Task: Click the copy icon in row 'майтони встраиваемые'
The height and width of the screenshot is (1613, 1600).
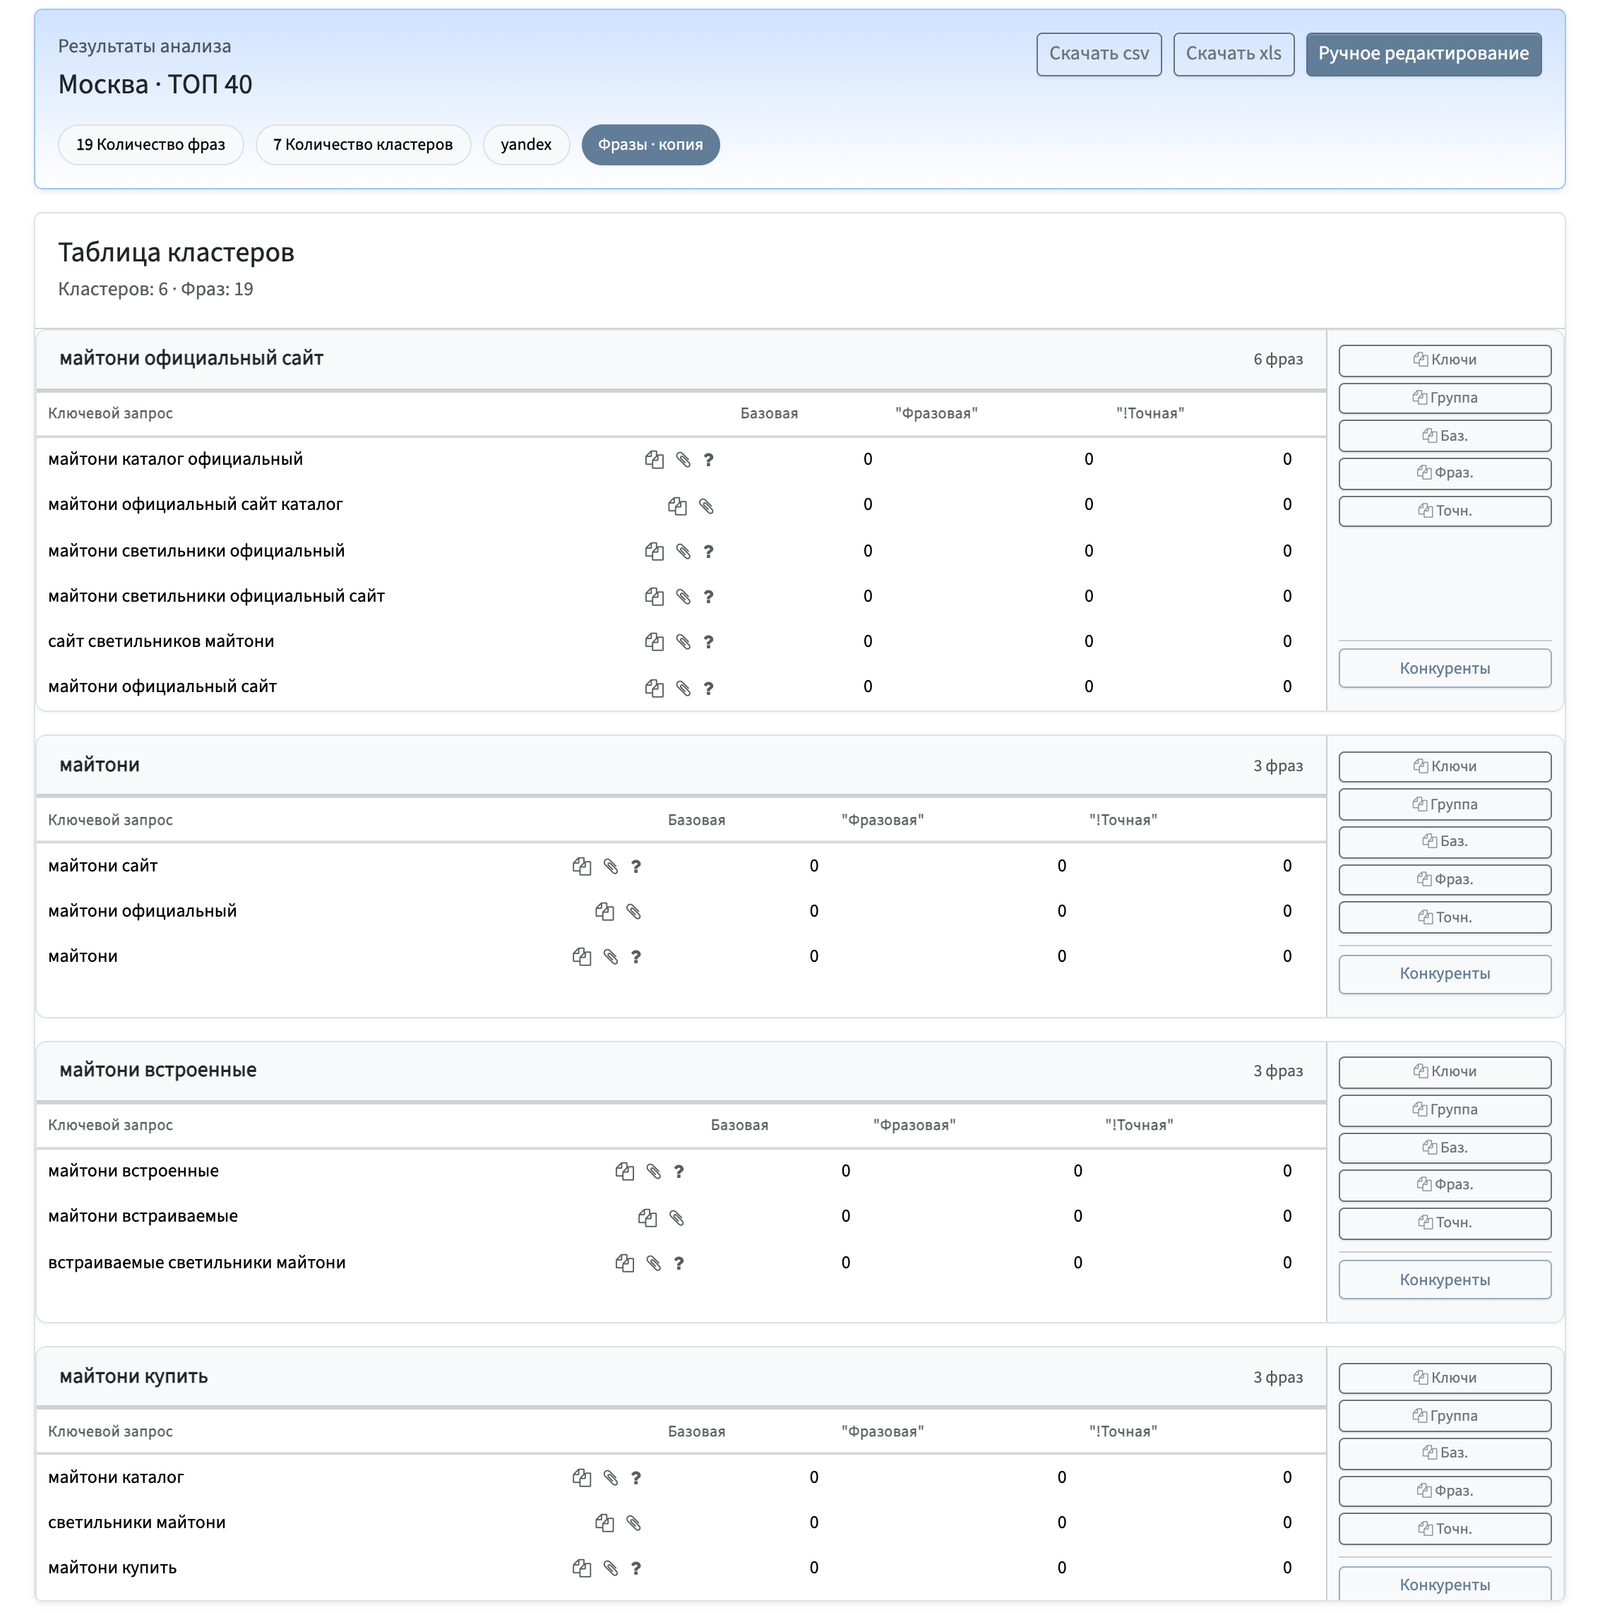Action: tap(647, 1218)
